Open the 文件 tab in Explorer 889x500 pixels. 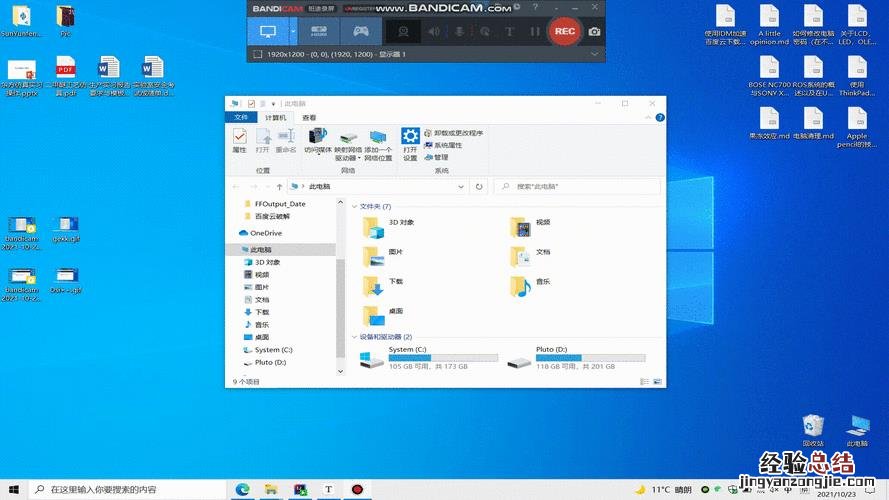[x=241, y=117]
